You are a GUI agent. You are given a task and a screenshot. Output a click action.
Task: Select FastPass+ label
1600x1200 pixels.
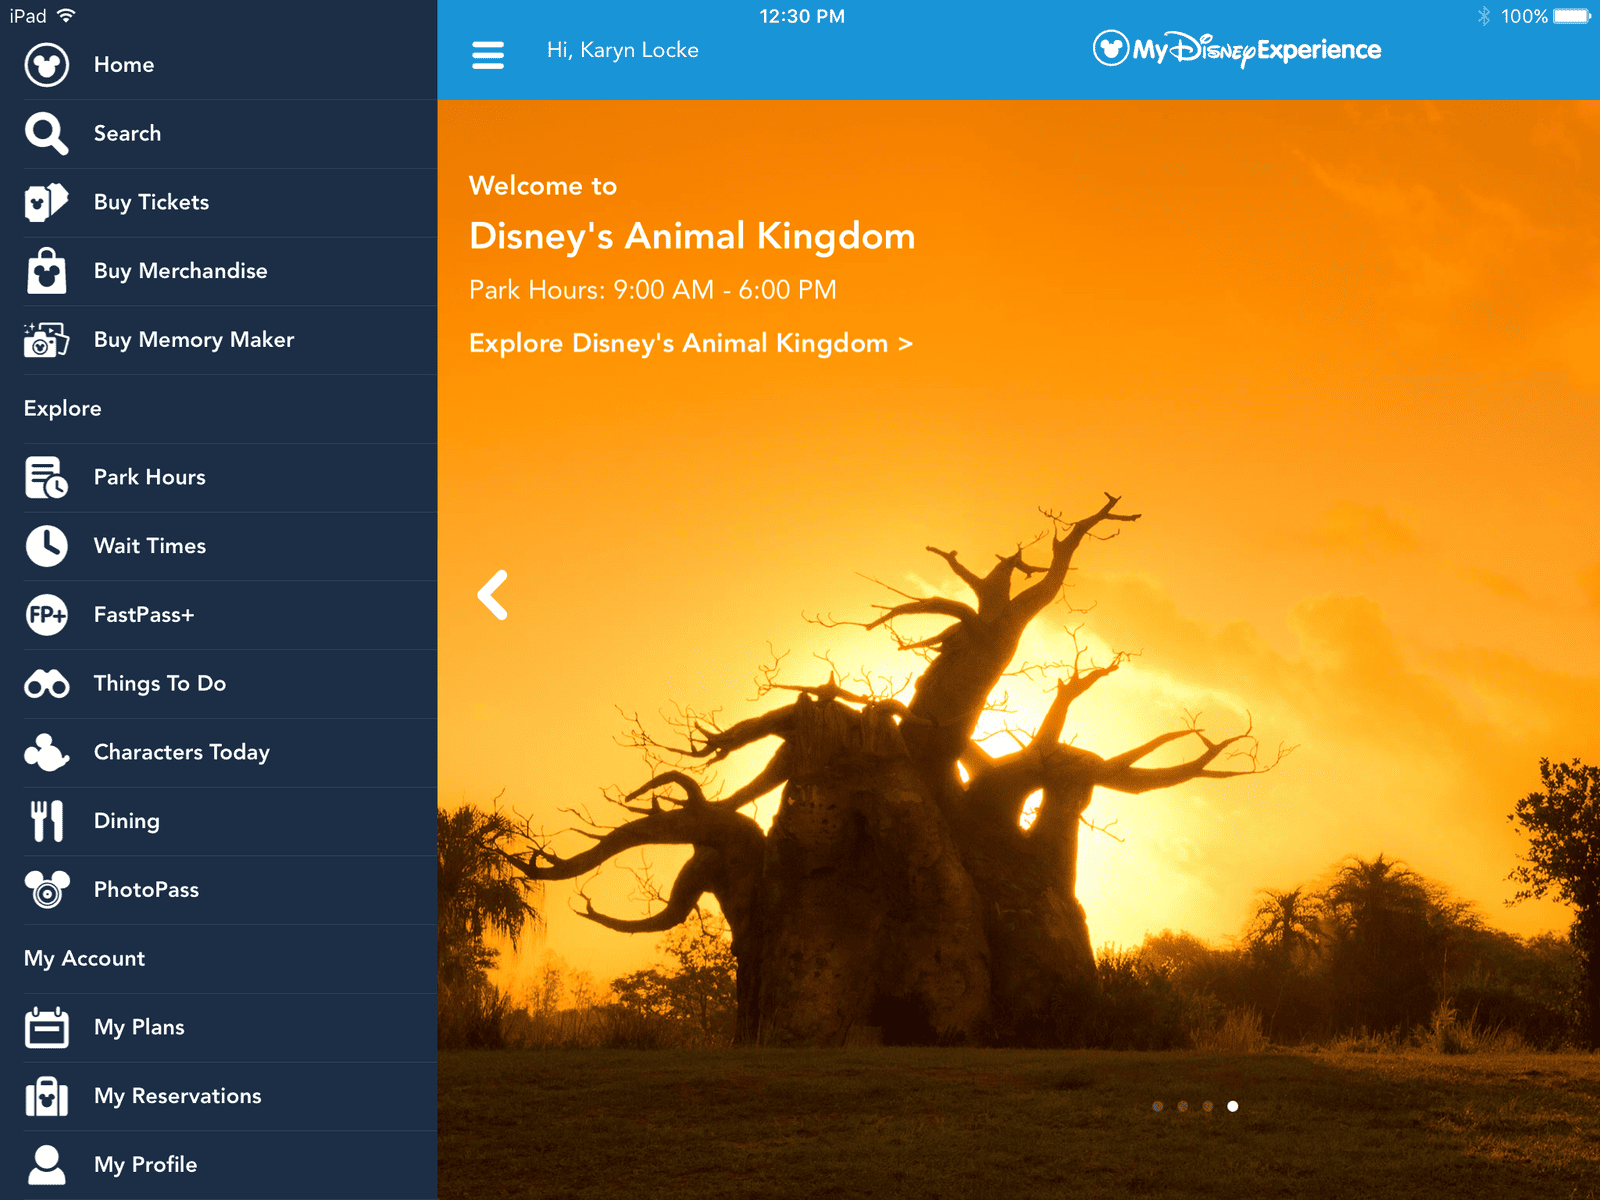tap(144, 615)
